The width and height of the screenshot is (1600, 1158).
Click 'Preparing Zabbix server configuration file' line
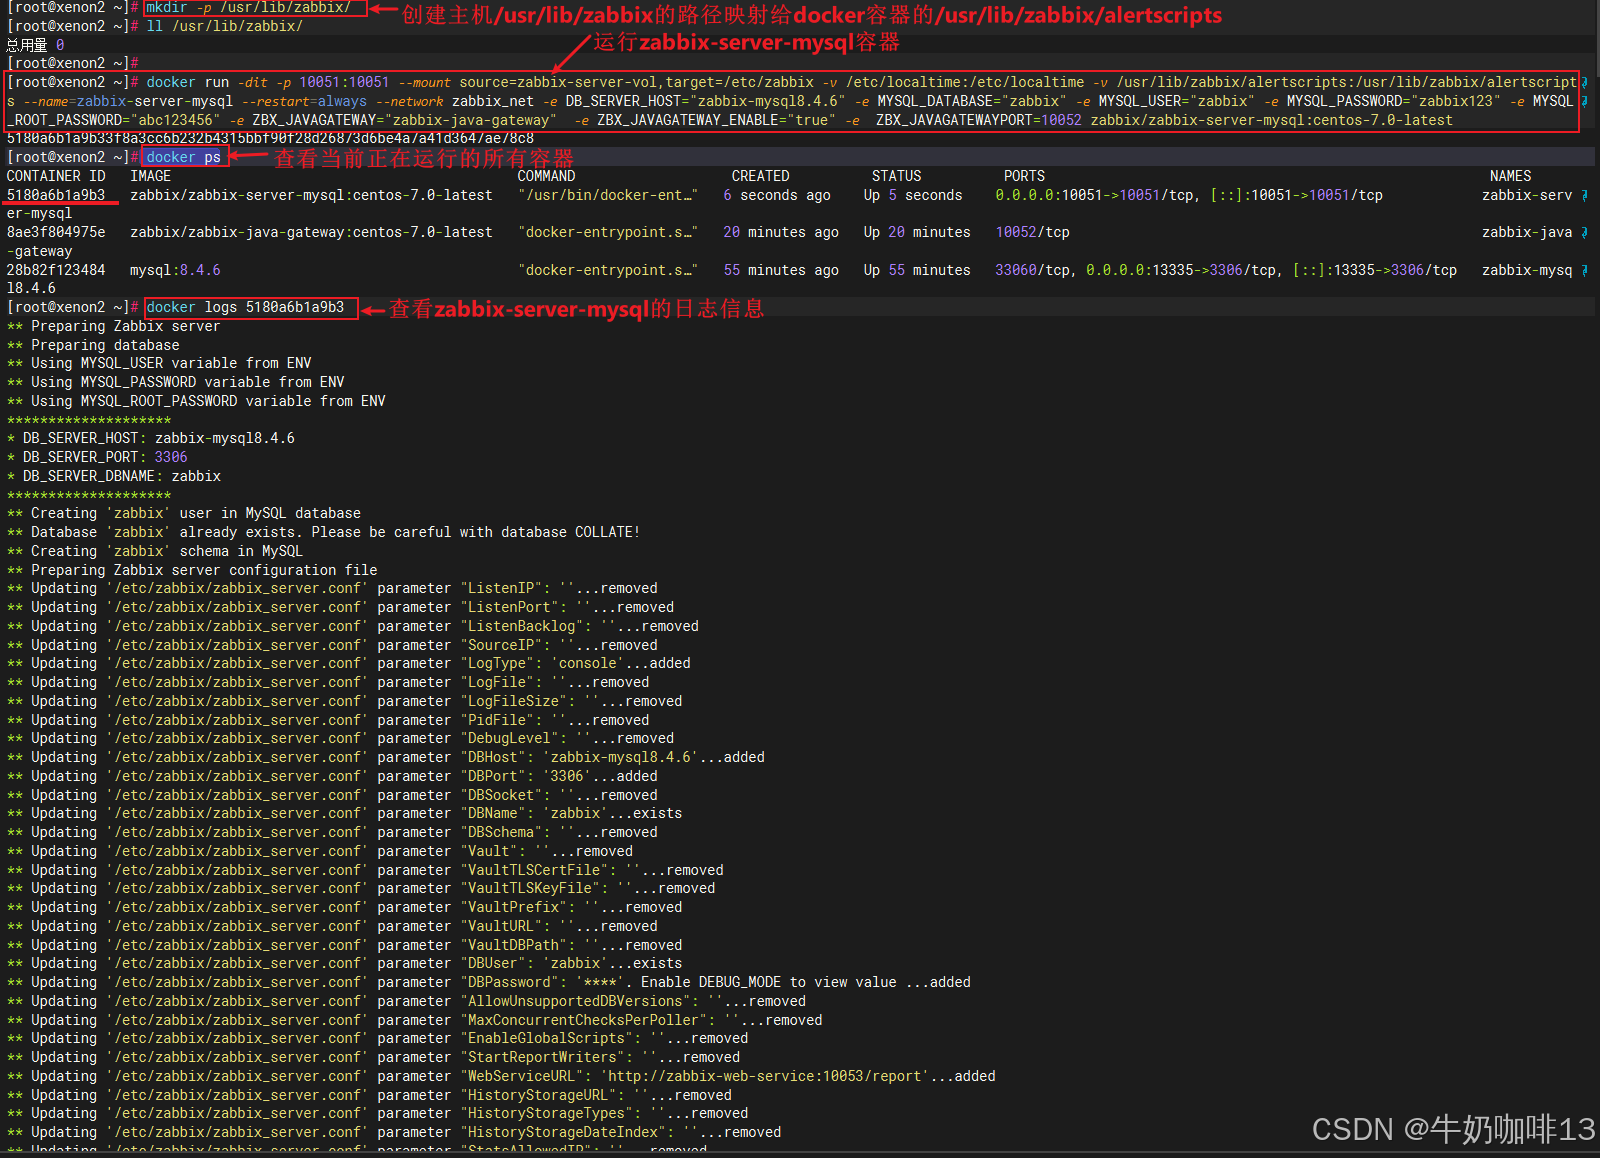(x=192, y=570)
